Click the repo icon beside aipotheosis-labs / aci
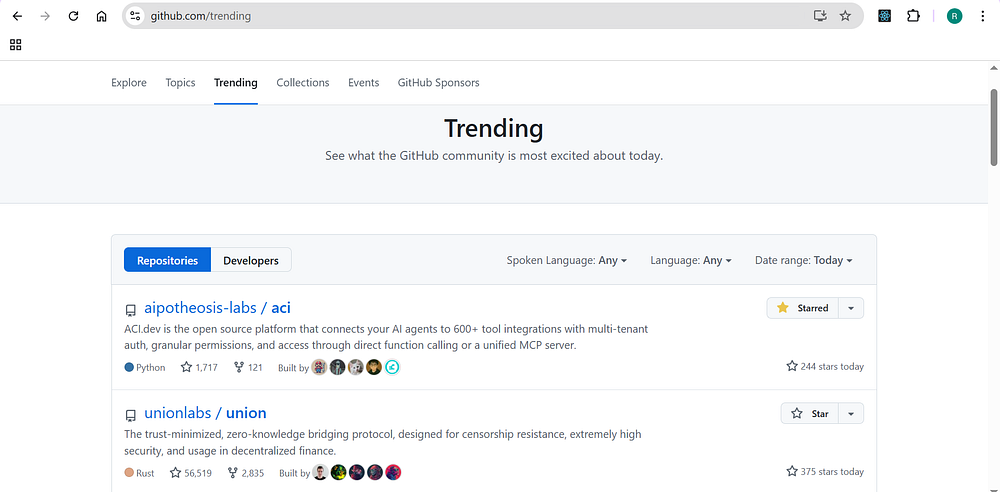 [131, 310]
